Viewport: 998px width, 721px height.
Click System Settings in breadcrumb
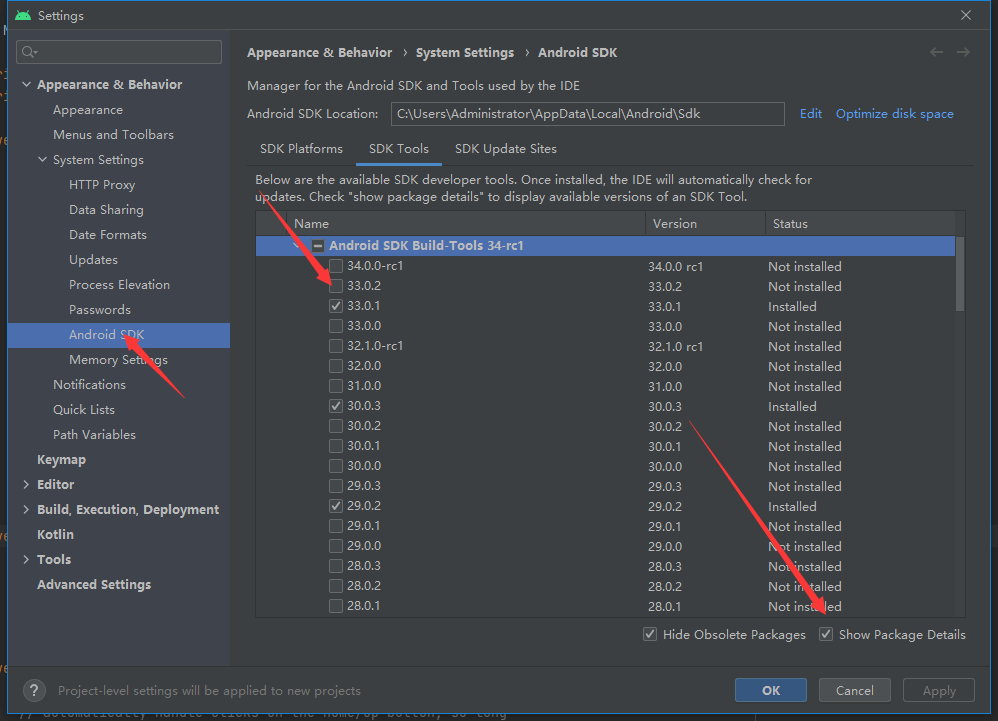pos(465,53)
